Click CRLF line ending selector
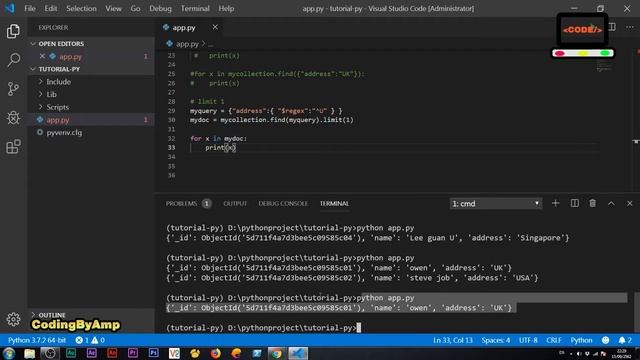This screenshot has width=640, height=360. [x=553, y=340]
